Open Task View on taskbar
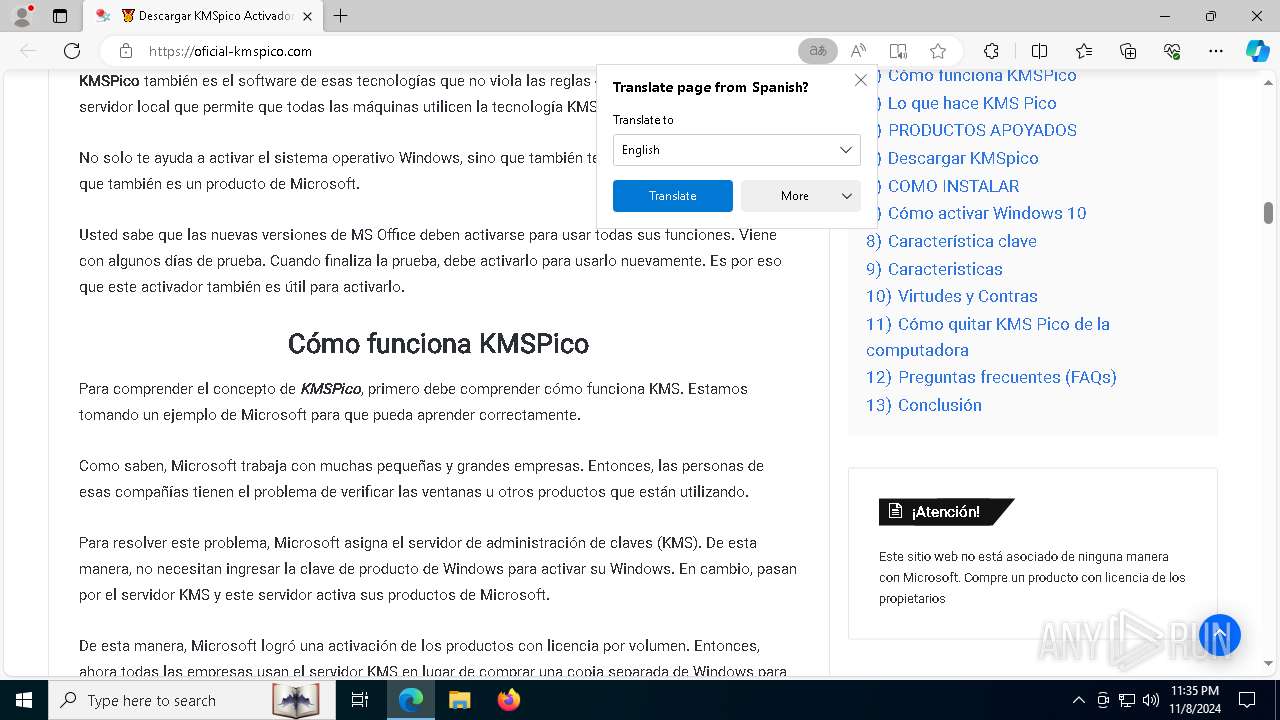The width and height of the screenshot is (1280, 720). (360, 700)
